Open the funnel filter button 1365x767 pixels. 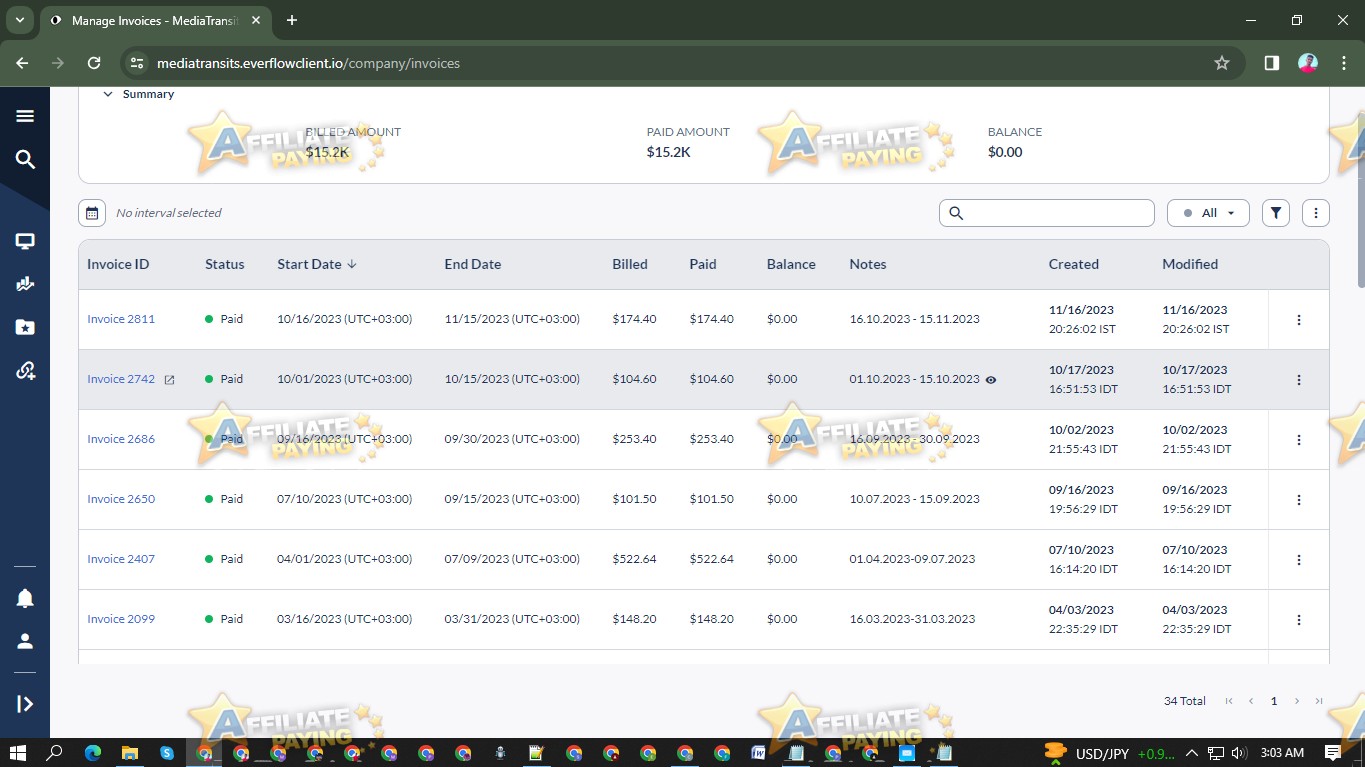1276,212
